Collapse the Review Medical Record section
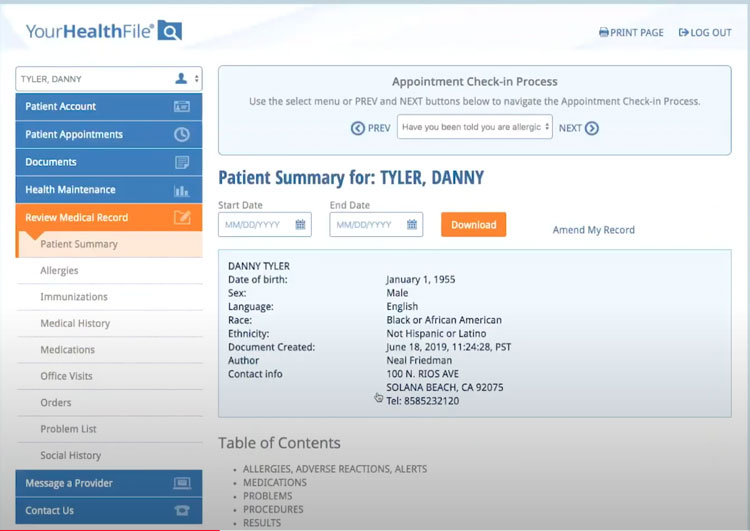The height and width of the screenshot is (531, 750). pos(108,217)
